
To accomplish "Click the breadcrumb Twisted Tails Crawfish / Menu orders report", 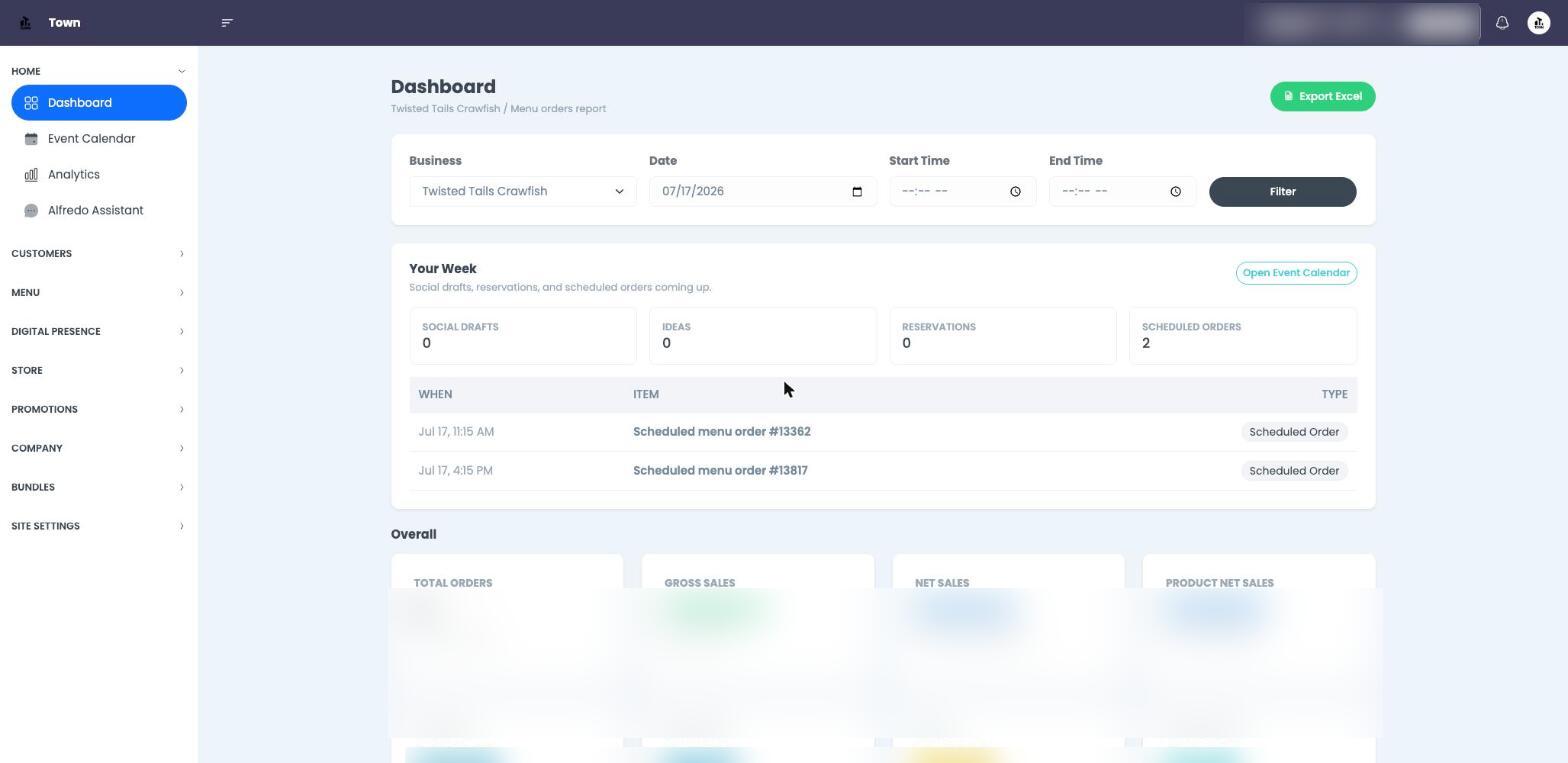I will click(x=498, y=109).
